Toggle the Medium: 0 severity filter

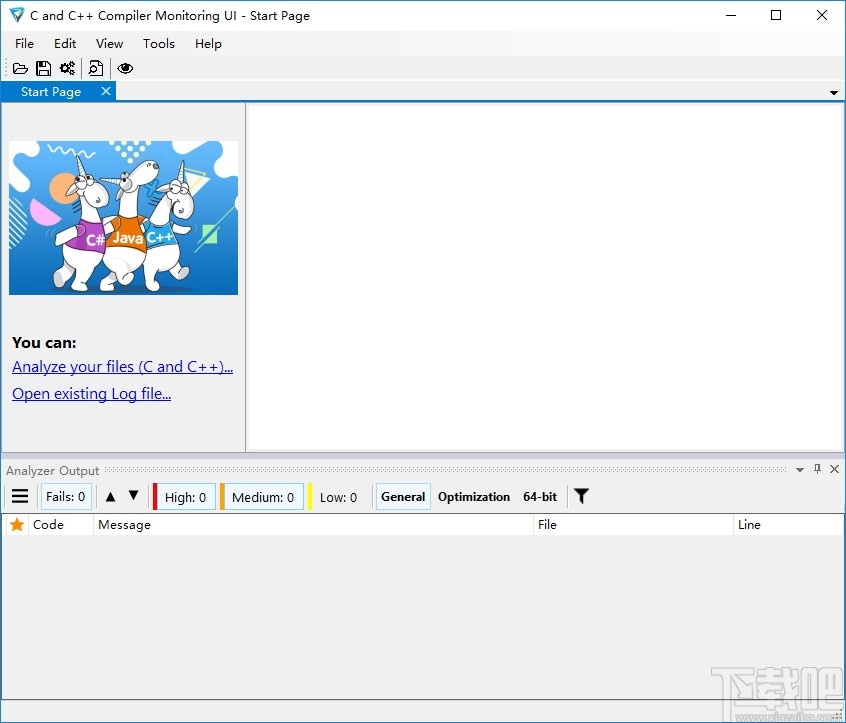pyautogui.click(x=263, y=497)
